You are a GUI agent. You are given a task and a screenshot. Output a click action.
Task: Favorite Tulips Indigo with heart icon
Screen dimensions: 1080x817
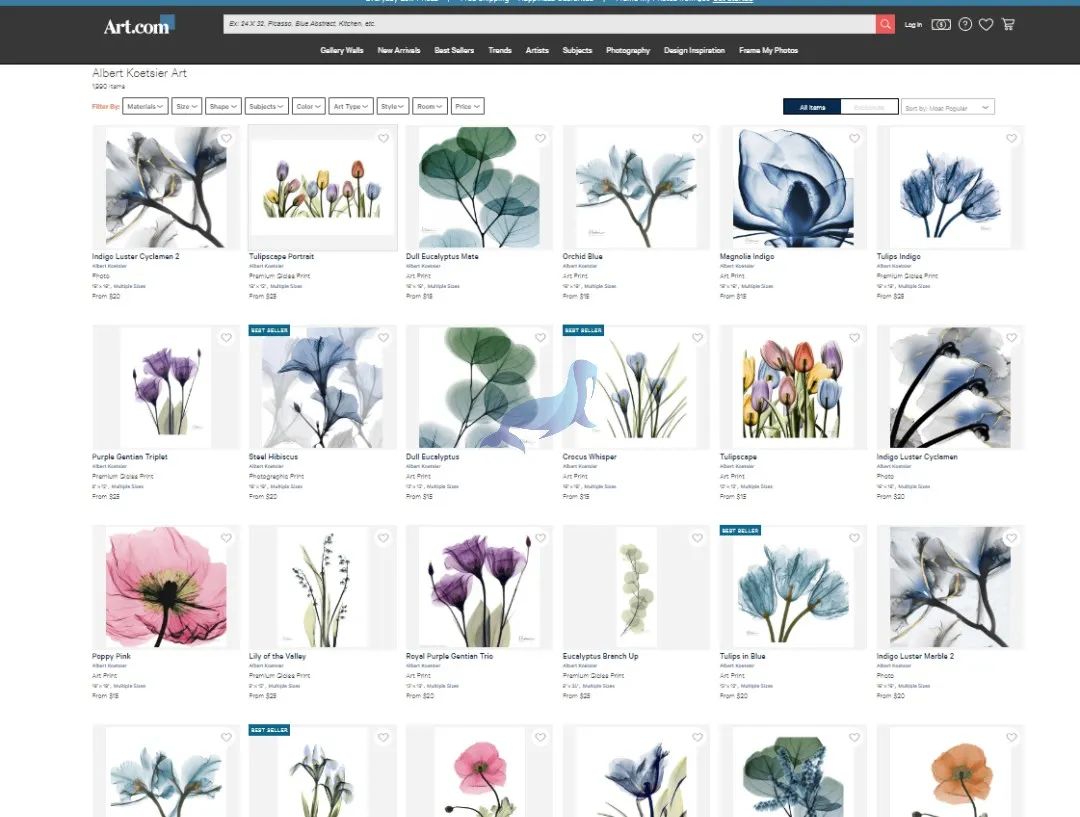tap(1011, 138)
